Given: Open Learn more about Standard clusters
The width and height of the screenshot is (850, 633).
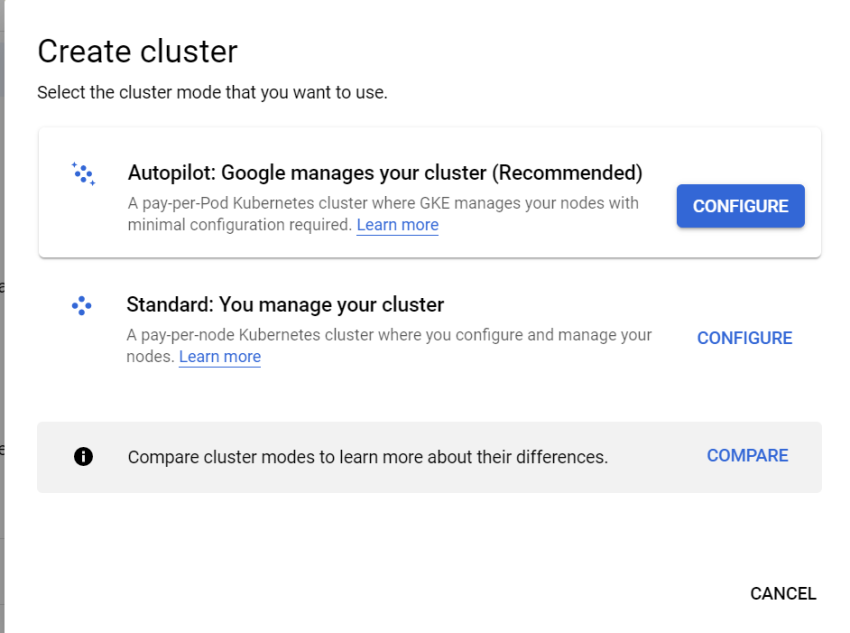Looking at the screenshot, I should 220,356.
